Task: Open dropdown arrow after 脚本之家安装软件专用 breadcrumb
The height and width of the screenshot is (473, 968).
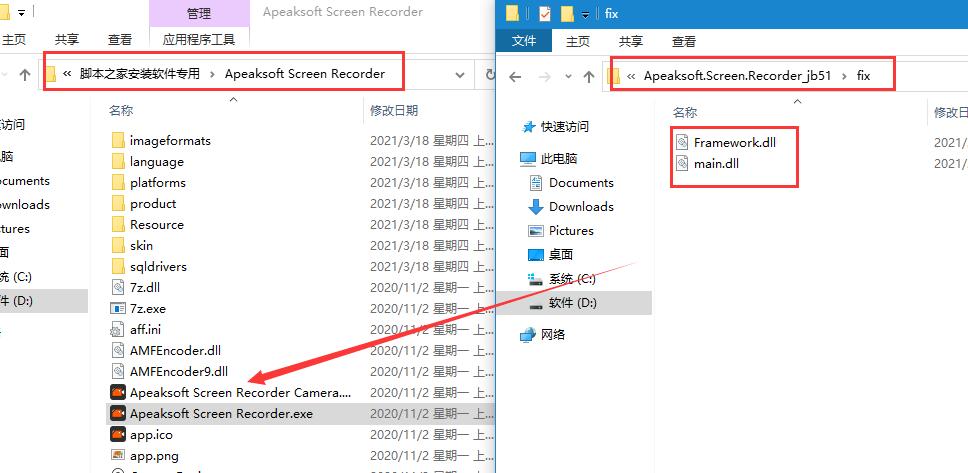Action: click(212, 74)
